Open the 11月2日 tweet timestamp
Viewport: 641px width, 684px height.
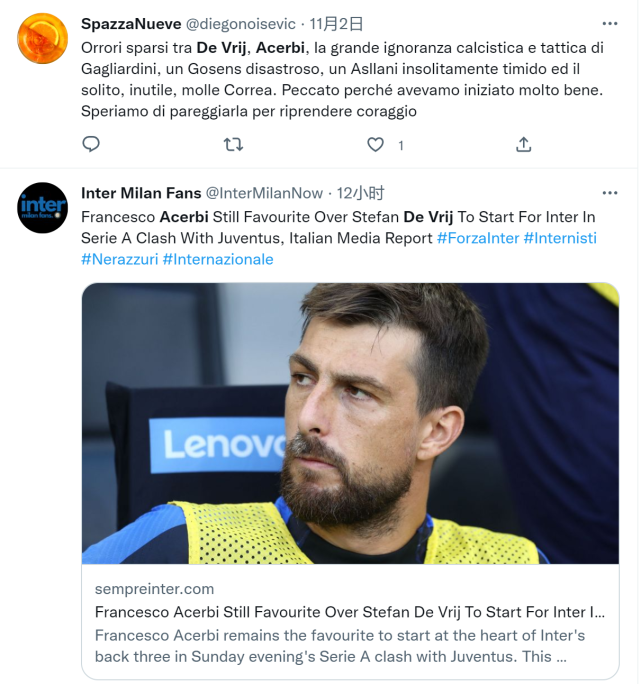tap(336, 24)
